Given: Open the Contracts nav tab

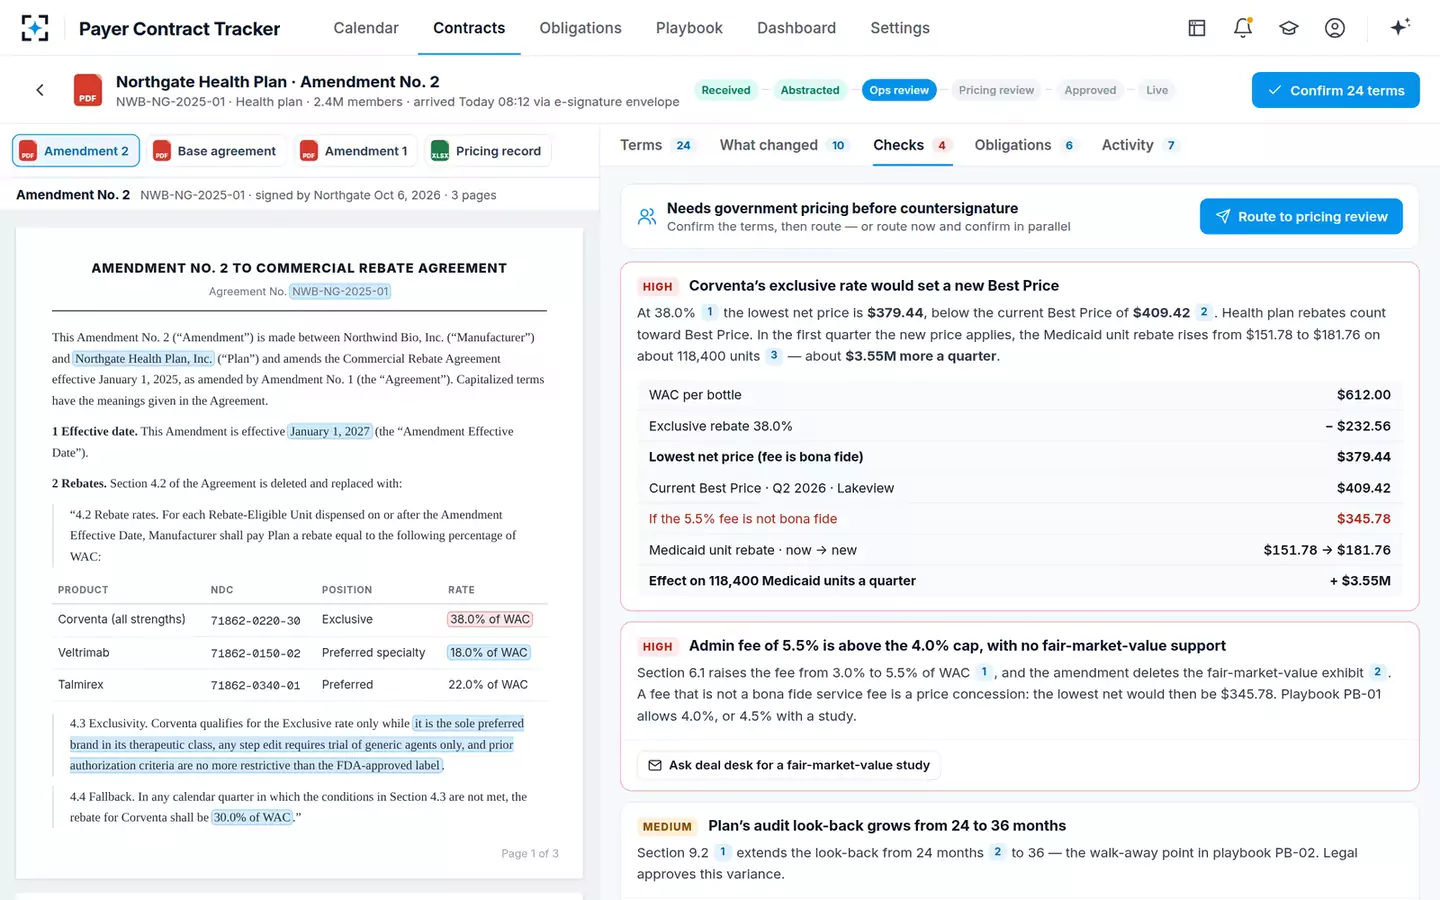Looking at the screenshot, I should 469,28.
